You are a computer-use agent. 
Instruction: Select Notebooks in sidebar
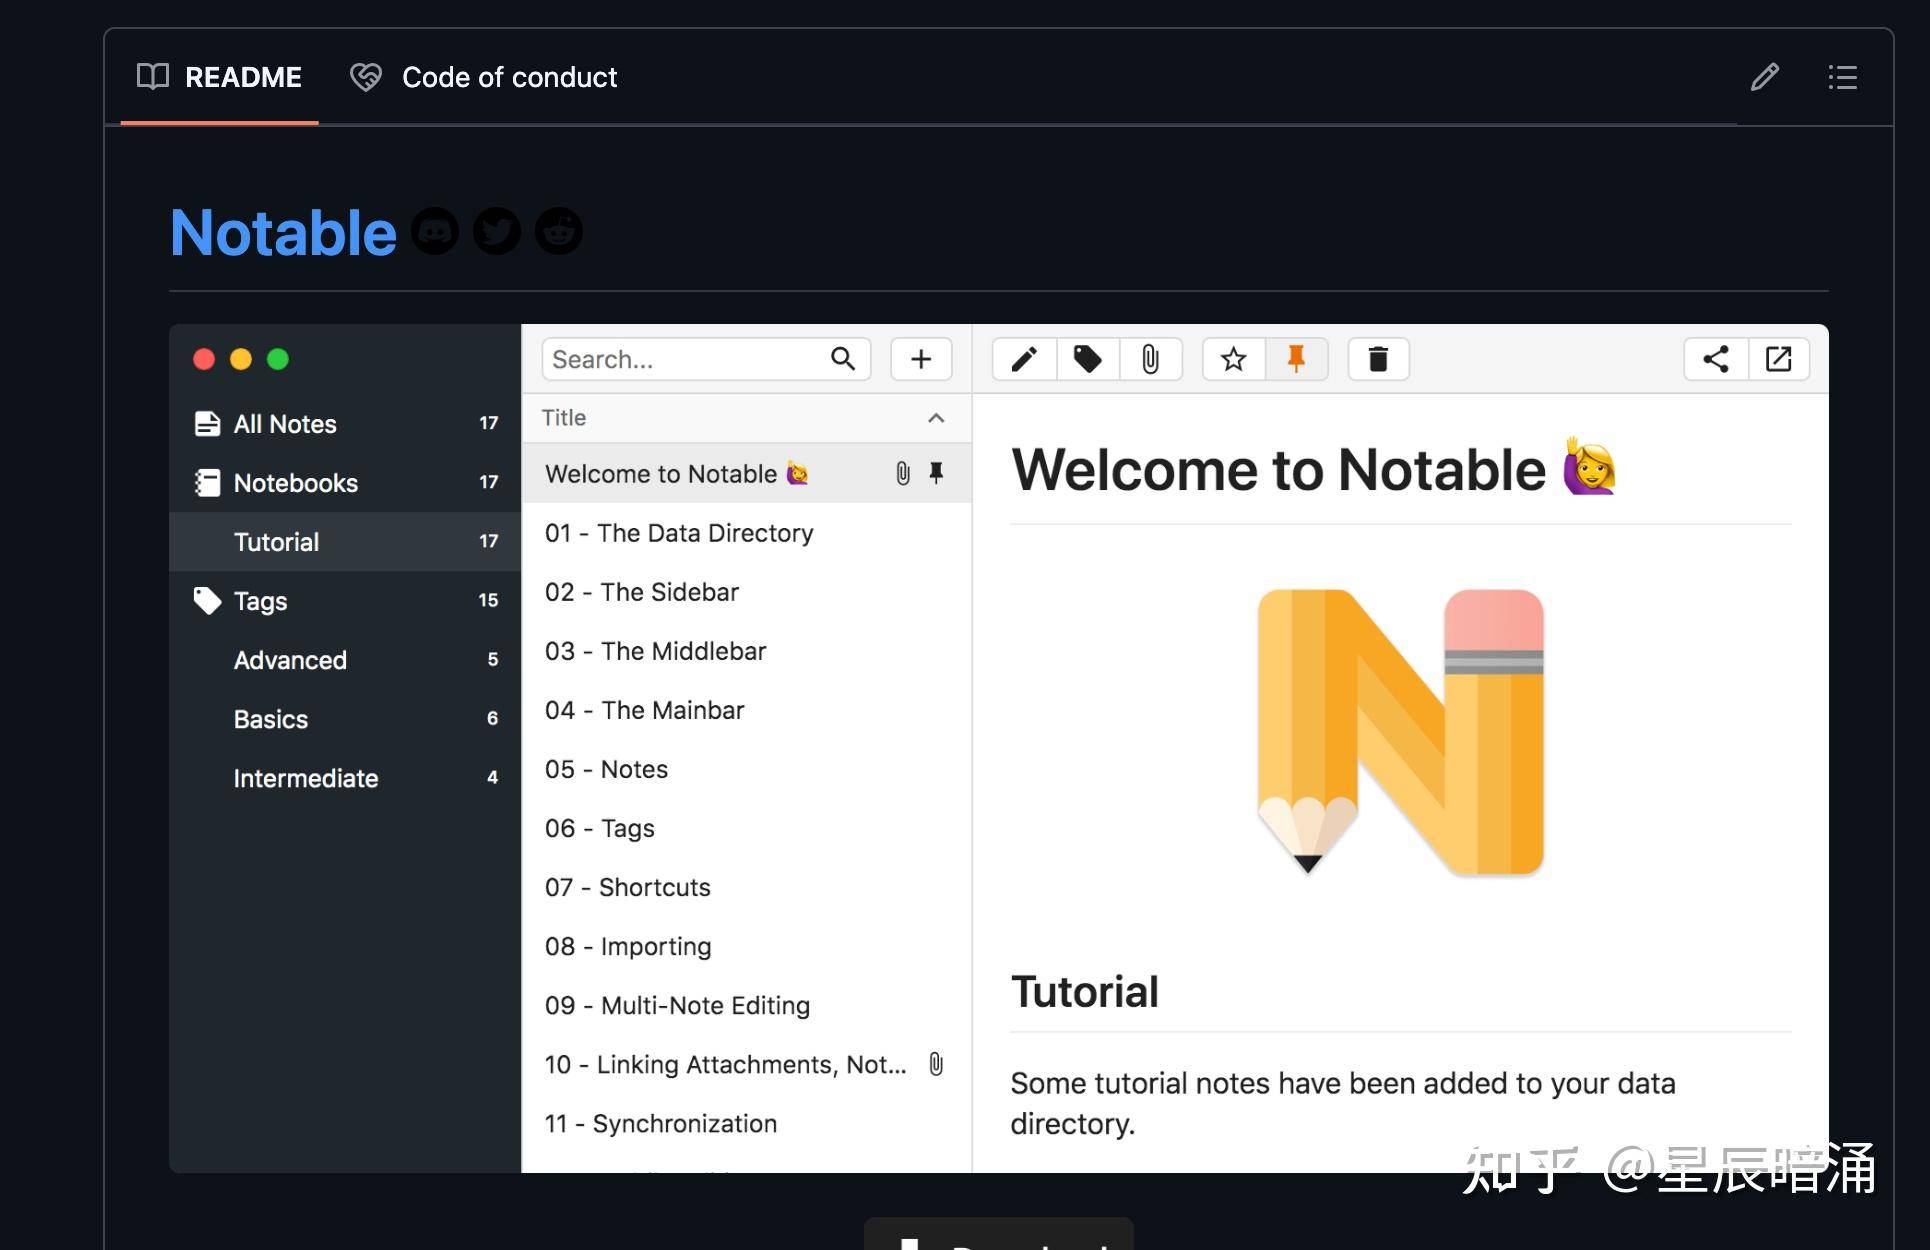click(345, 483)
